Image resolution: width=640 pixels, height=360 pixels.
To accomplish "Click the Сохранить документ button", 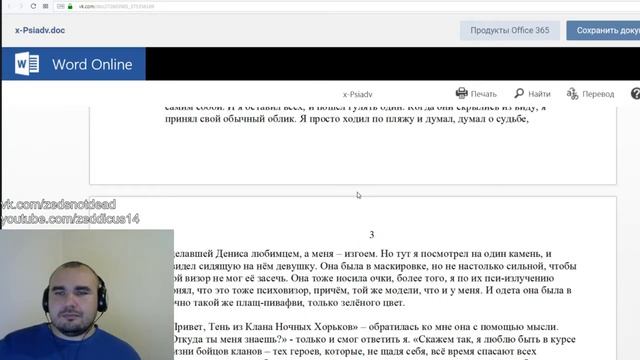I will [x=603, y=30].
